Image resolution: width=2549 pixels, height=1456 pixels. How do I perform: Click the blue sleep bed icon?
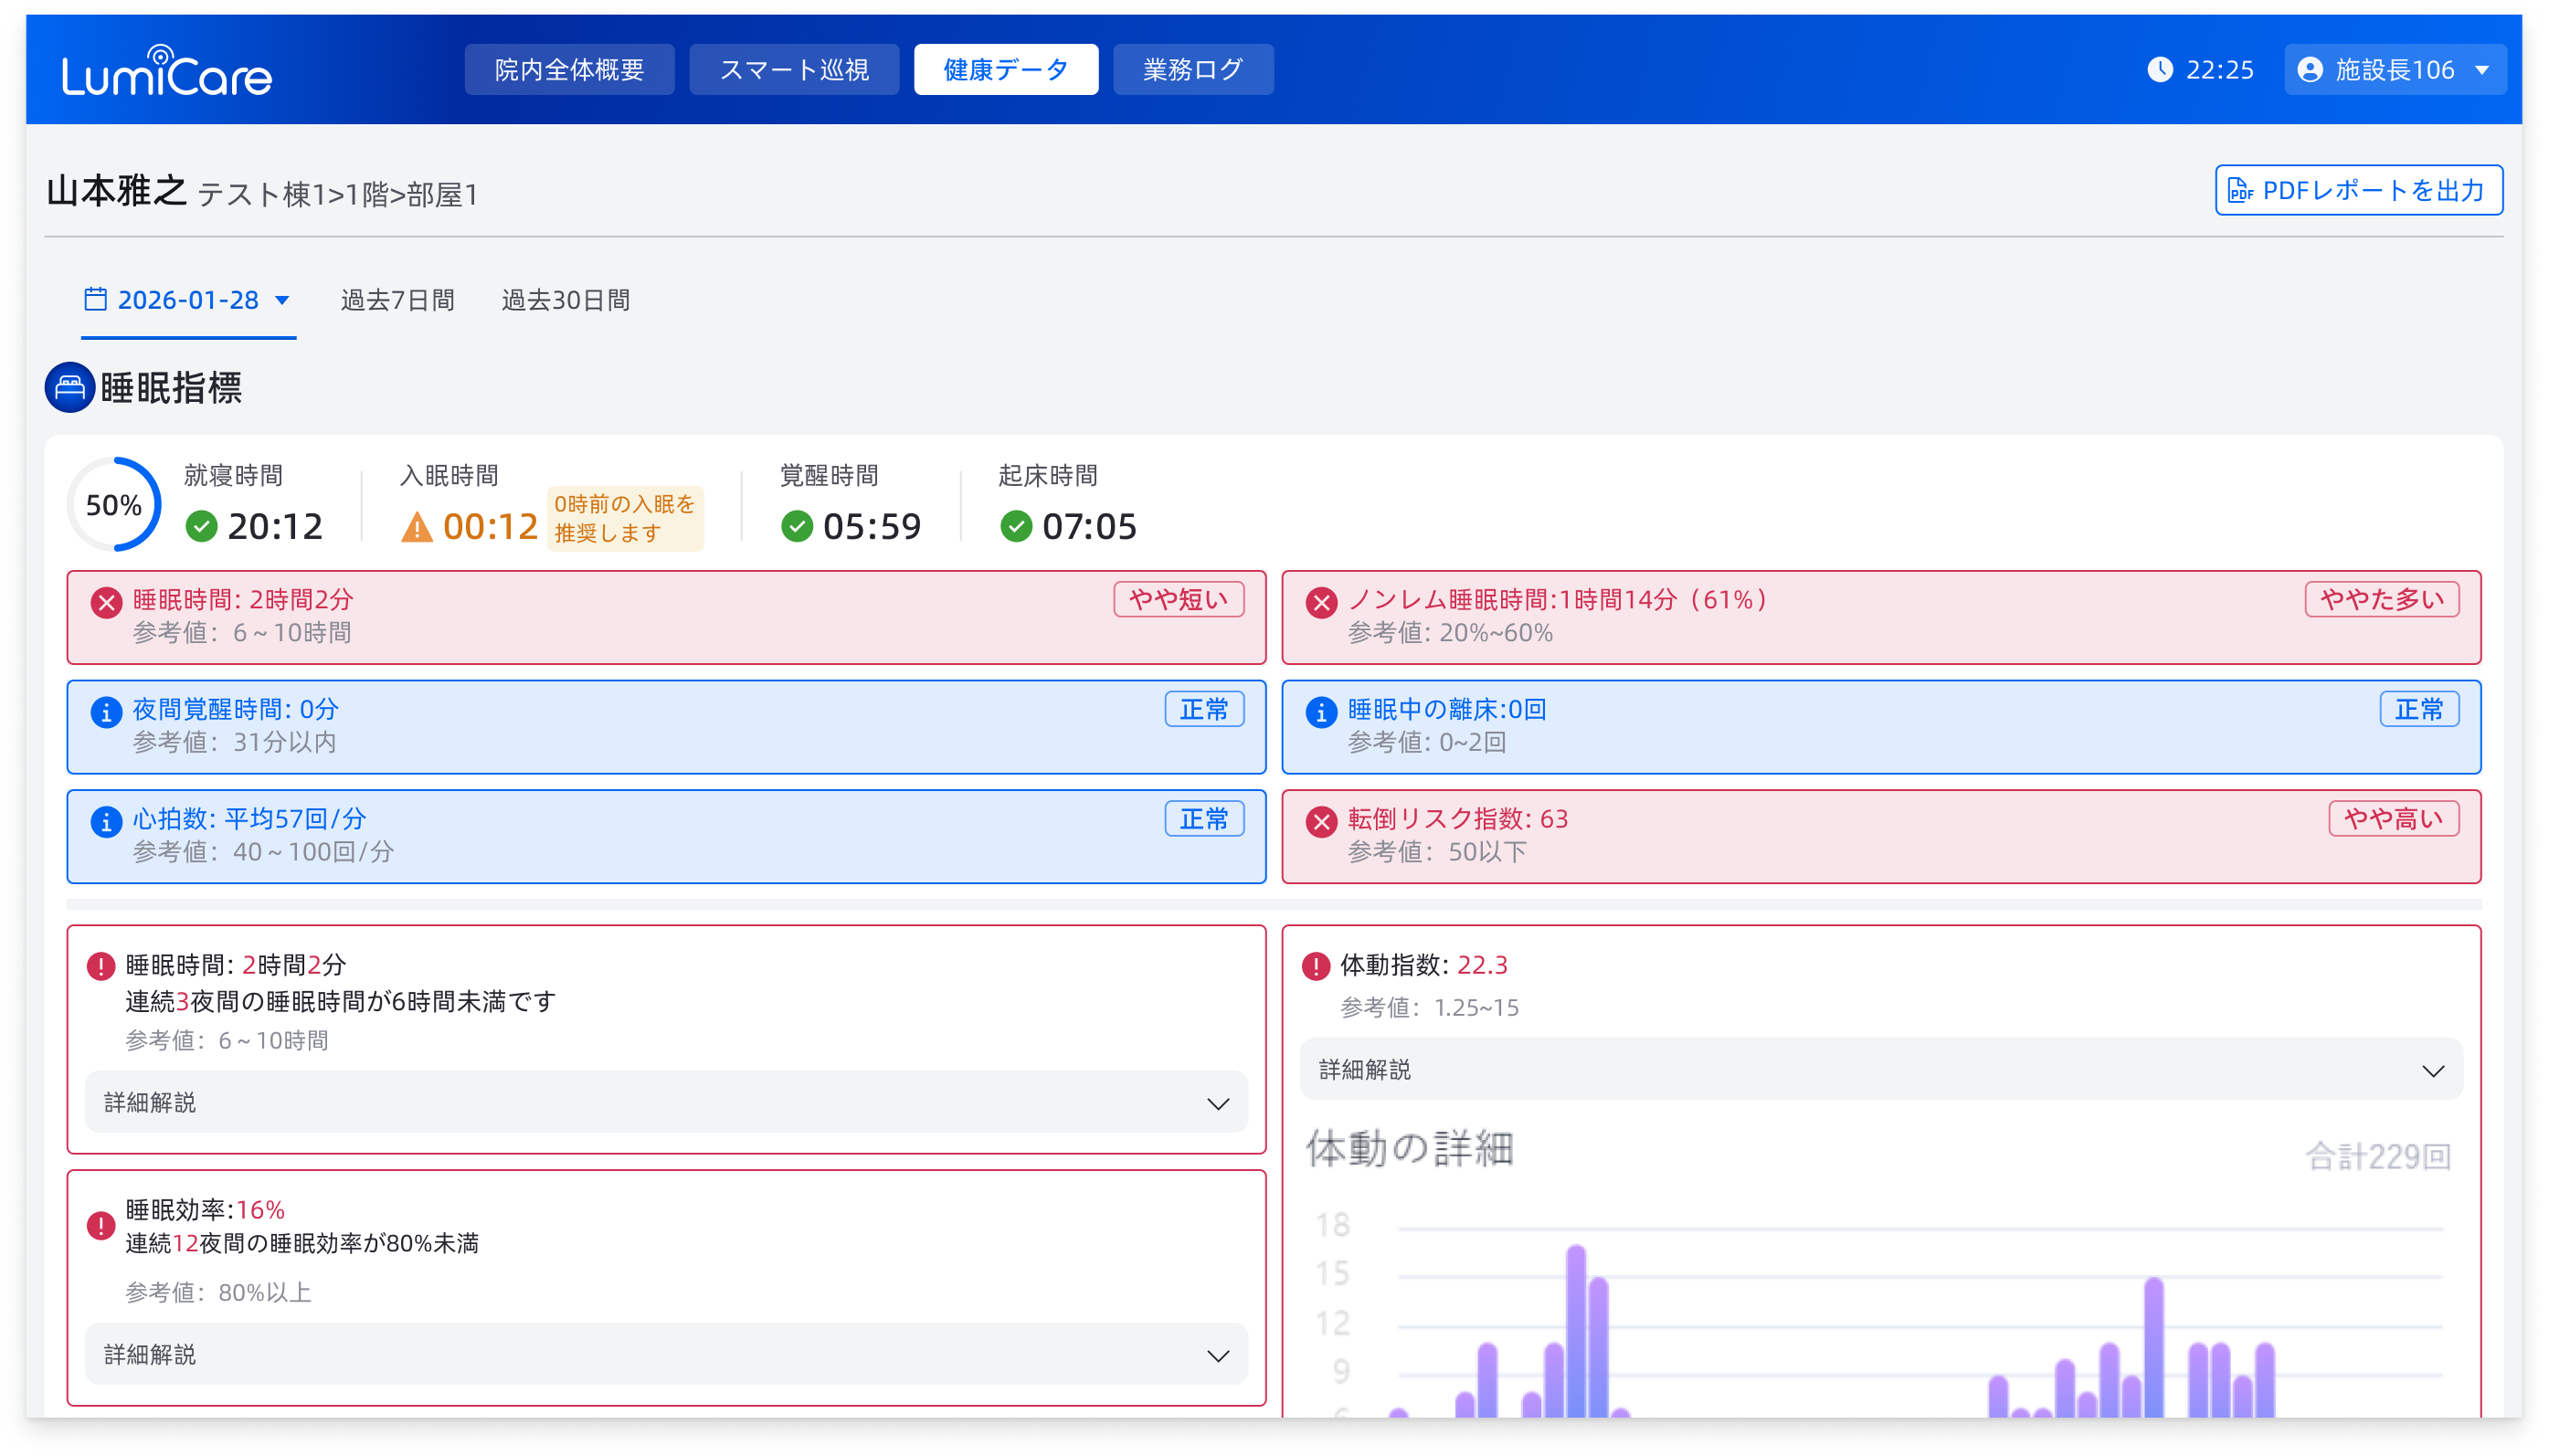coord(70,387)
